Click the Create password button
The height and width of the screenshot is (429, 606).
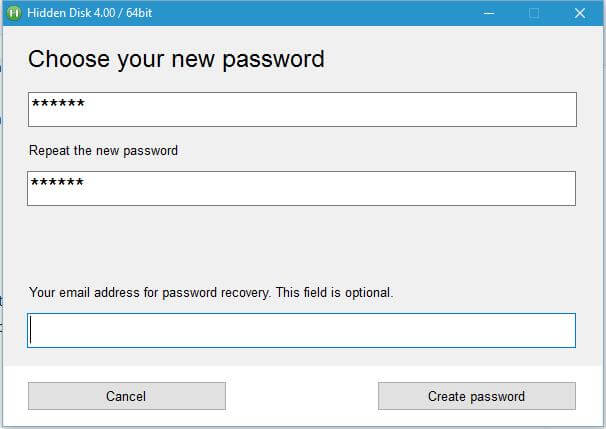point(477,396)
